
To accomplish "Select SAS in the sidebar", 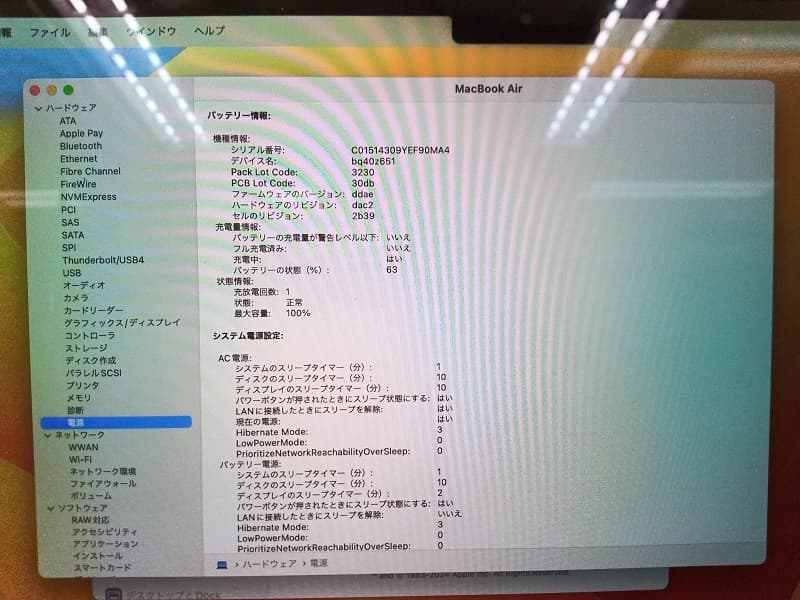I will 70,222.
